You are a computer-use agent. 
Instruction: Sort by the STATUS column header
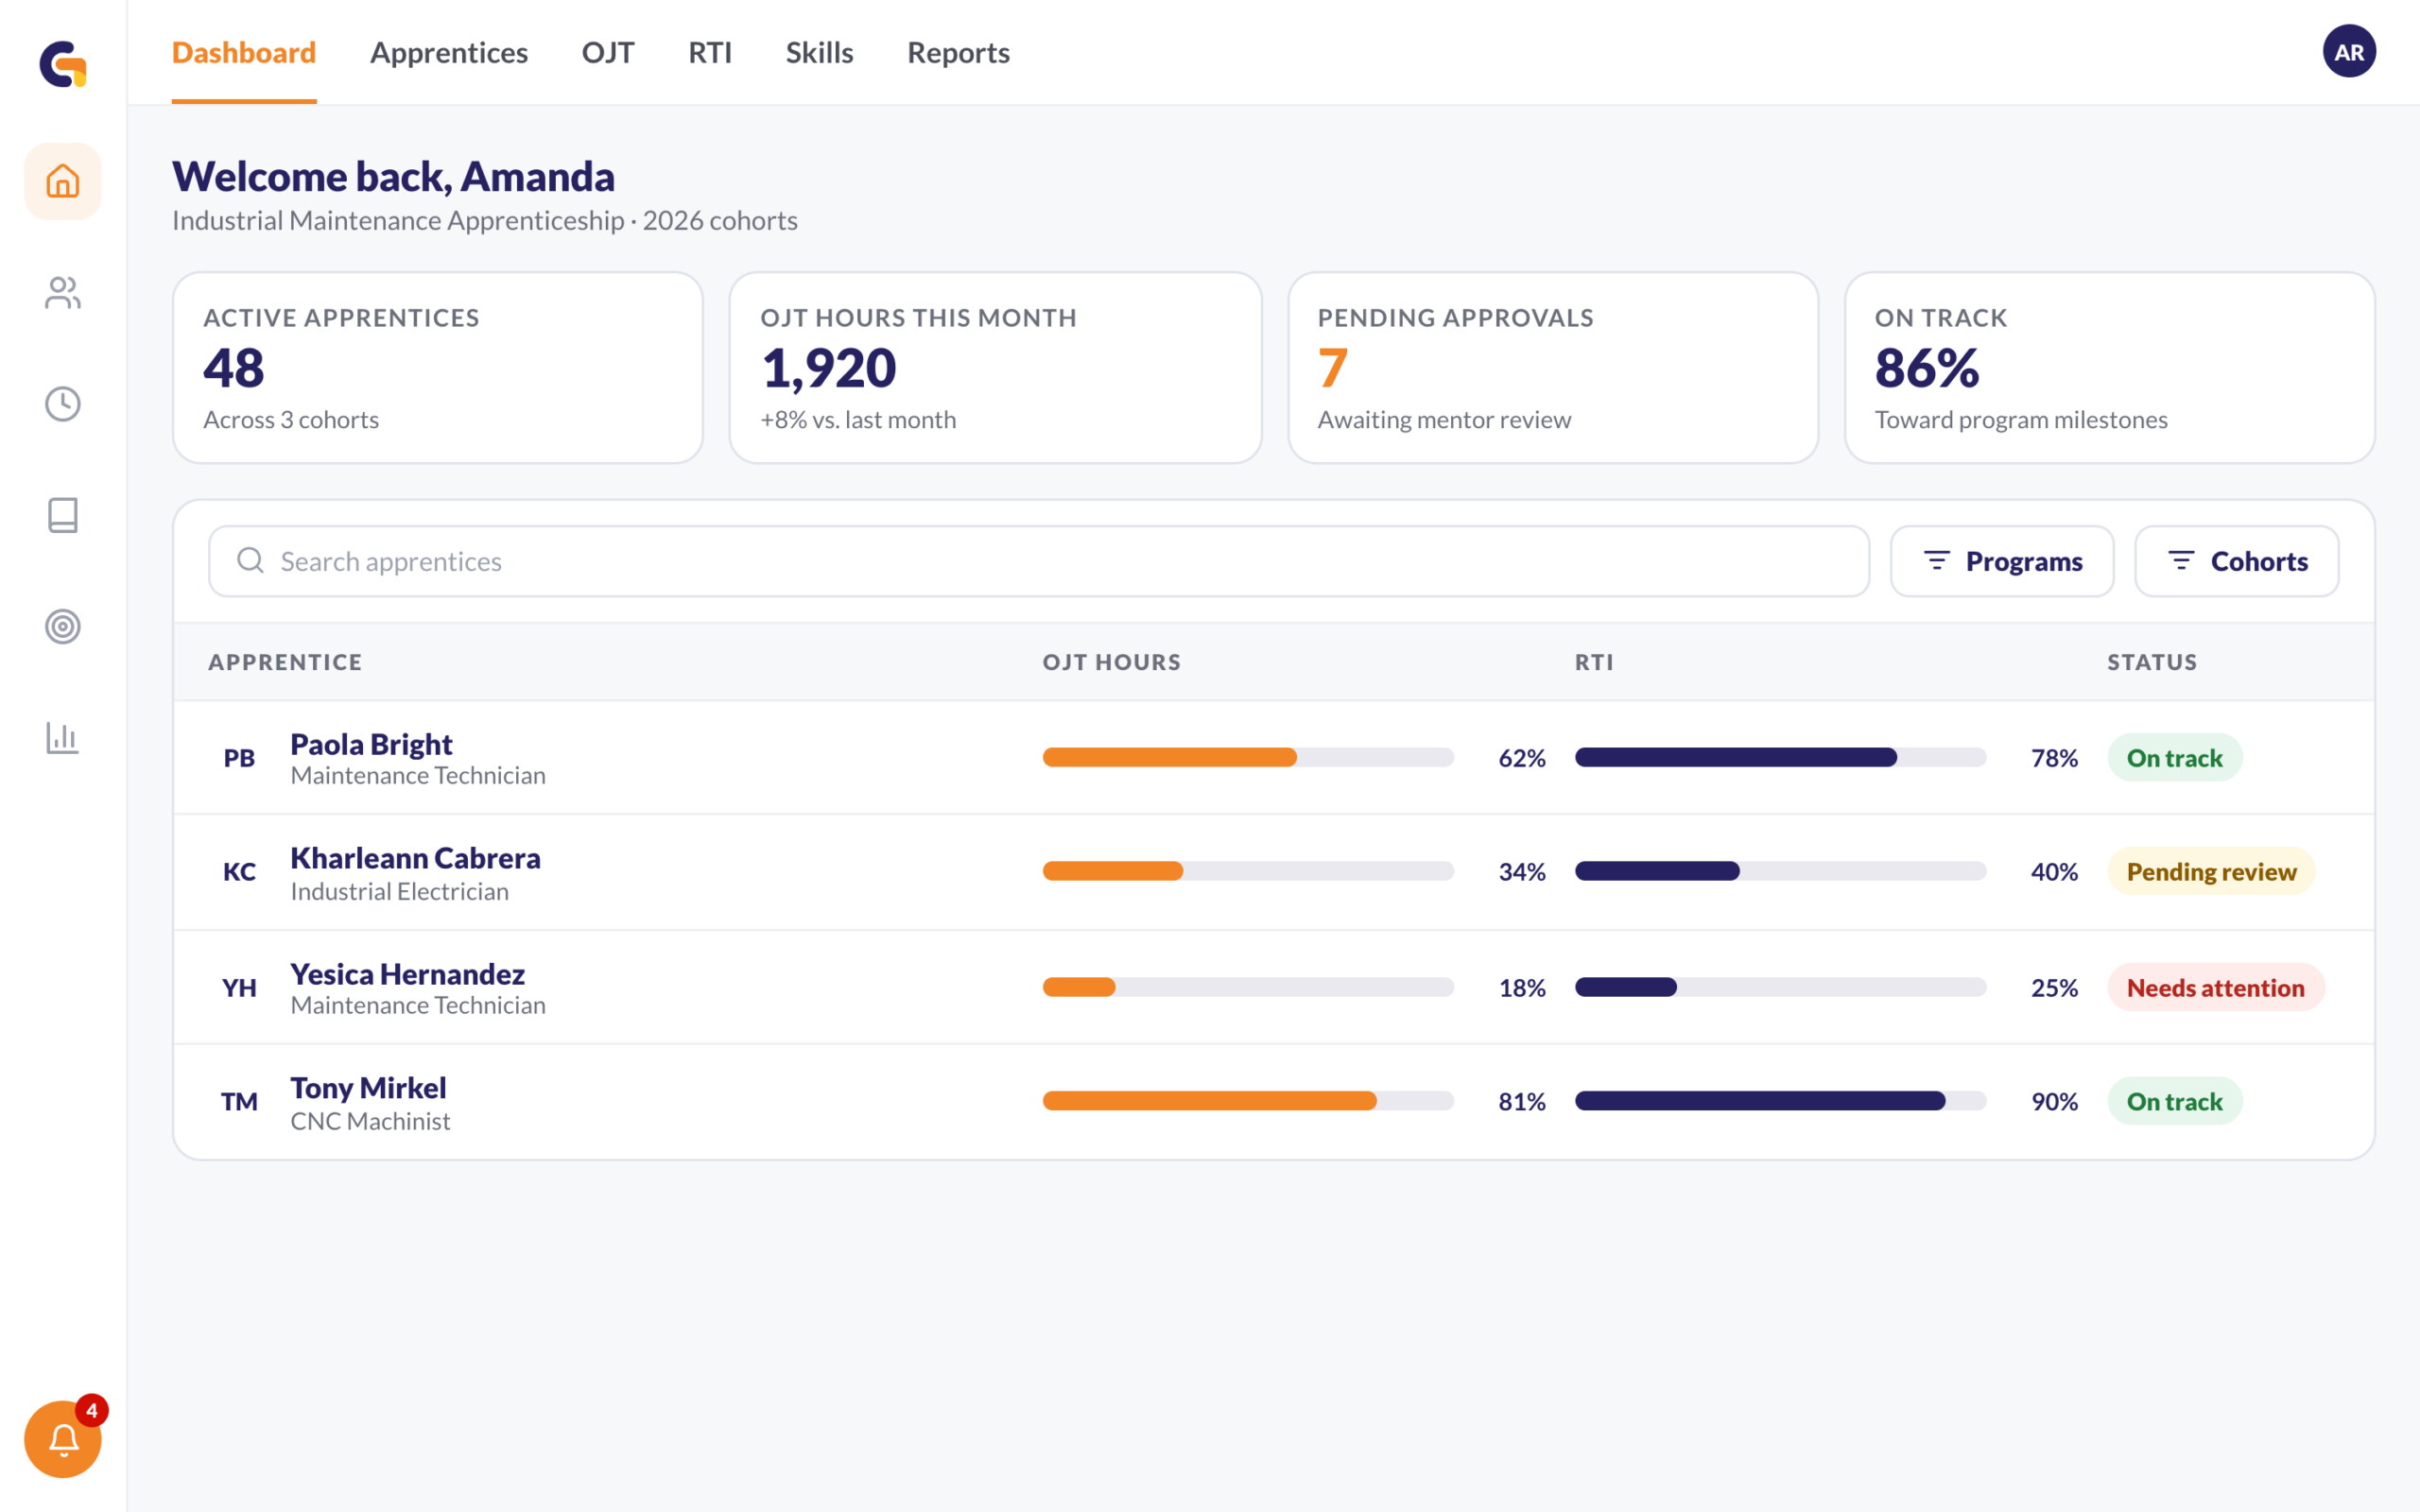tap(2152, 662)
